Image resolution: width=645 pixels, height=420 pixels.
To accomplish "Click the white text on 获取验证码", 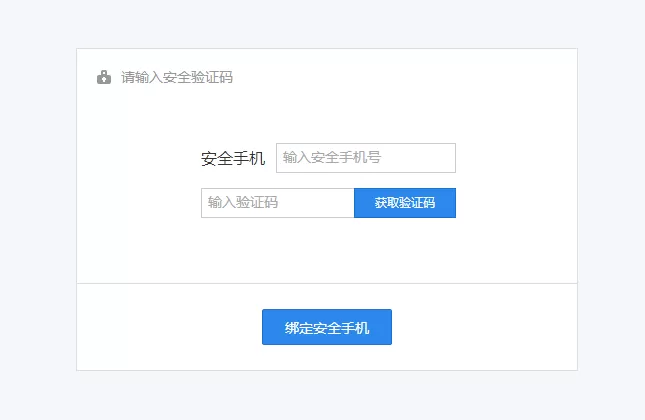I will pyautogui.click(x=405, y=203).
